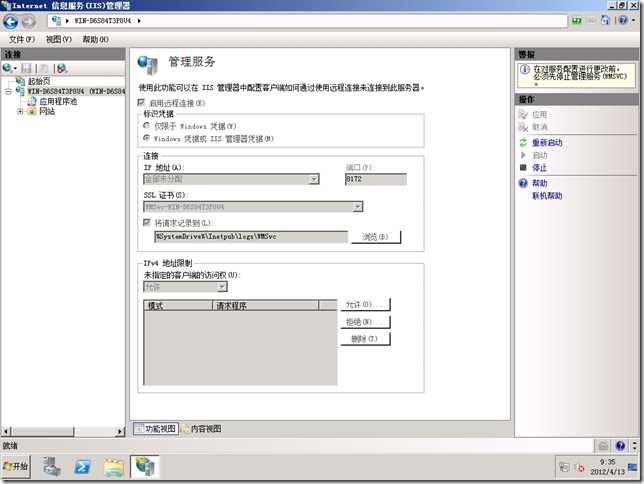Click the 停止 stop link
Image resolution: width=644 pixels, height=484 pixels.
pyautogui.click(x=540, y=168)
